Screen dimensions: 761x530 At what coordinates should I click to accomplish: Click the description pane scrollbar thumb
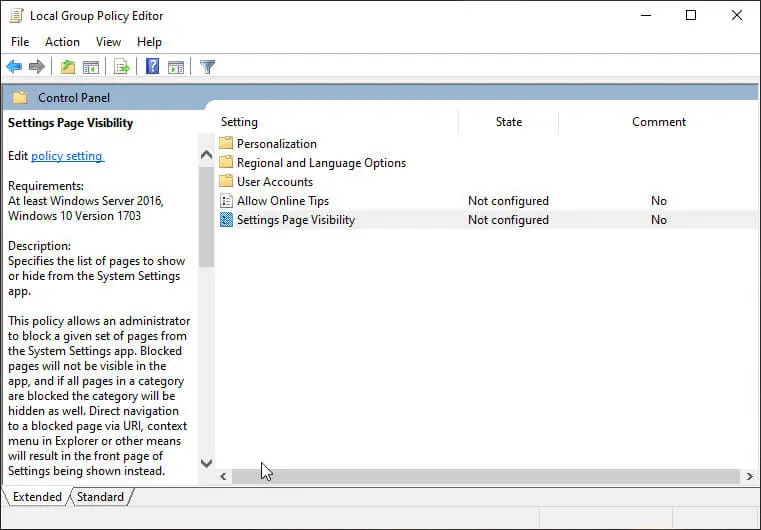pyautogui.click(x=206, y=216)
